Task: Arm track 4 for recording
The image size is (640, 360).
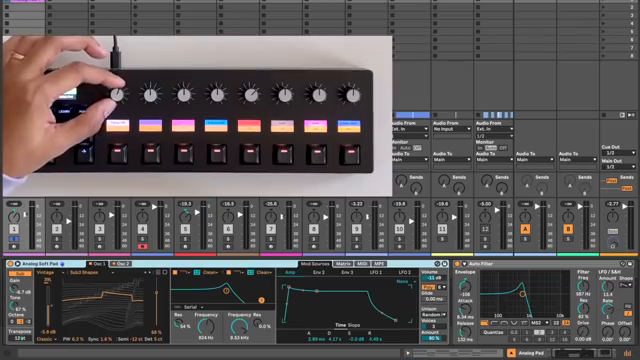Action: [142, 247]
